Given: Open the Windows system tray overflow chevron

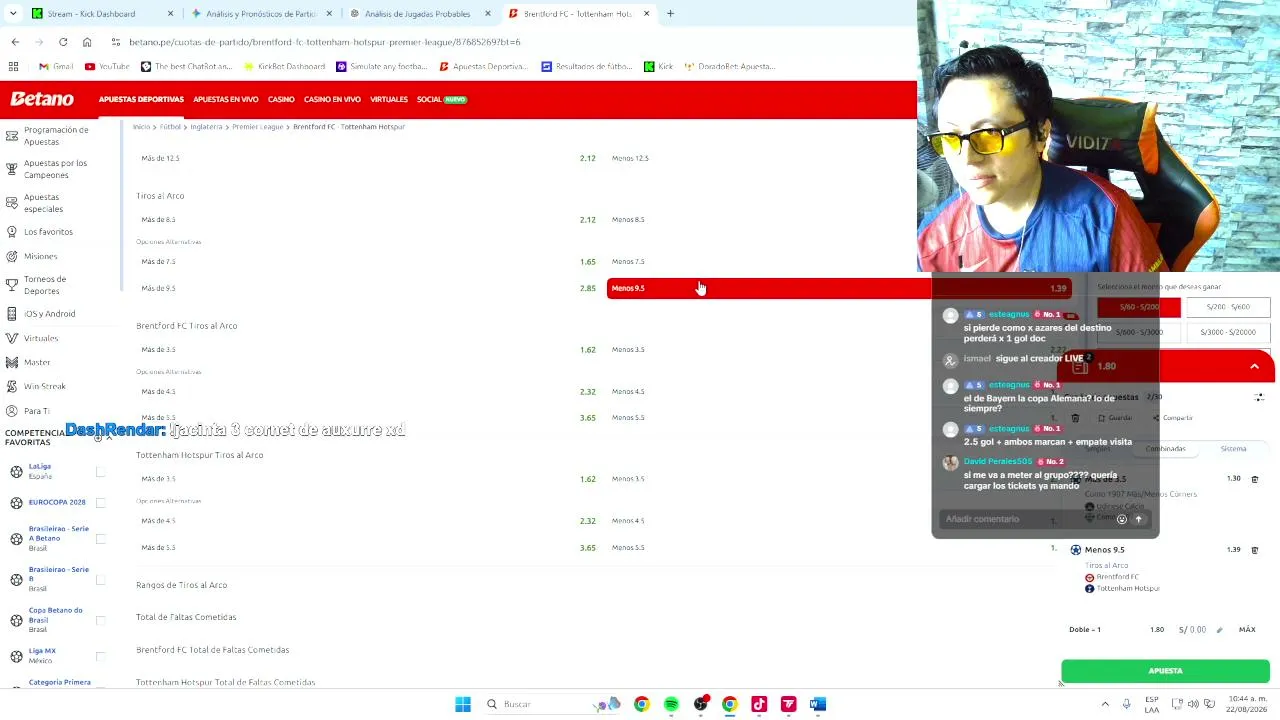Looking at the screenshot, I should click(1105, 704).
